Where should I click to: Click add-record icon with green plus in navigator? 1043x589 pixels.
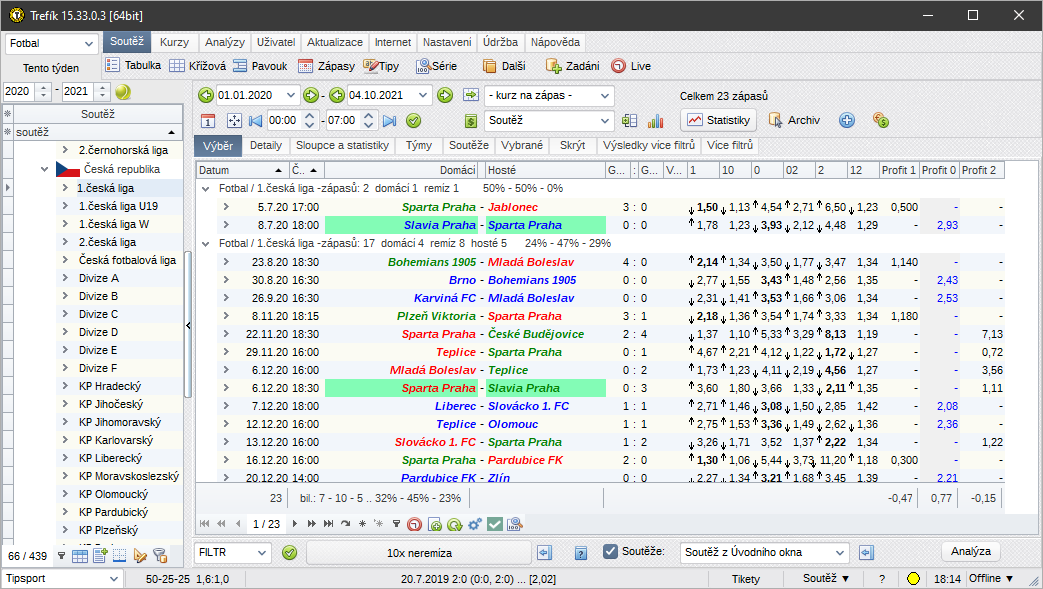click(x=434, y=524)
